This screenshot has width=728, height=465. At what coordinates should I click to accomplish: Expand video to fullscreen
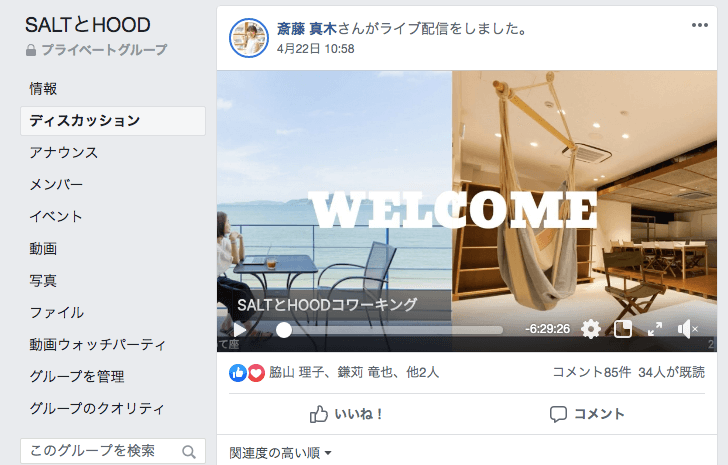655,329
